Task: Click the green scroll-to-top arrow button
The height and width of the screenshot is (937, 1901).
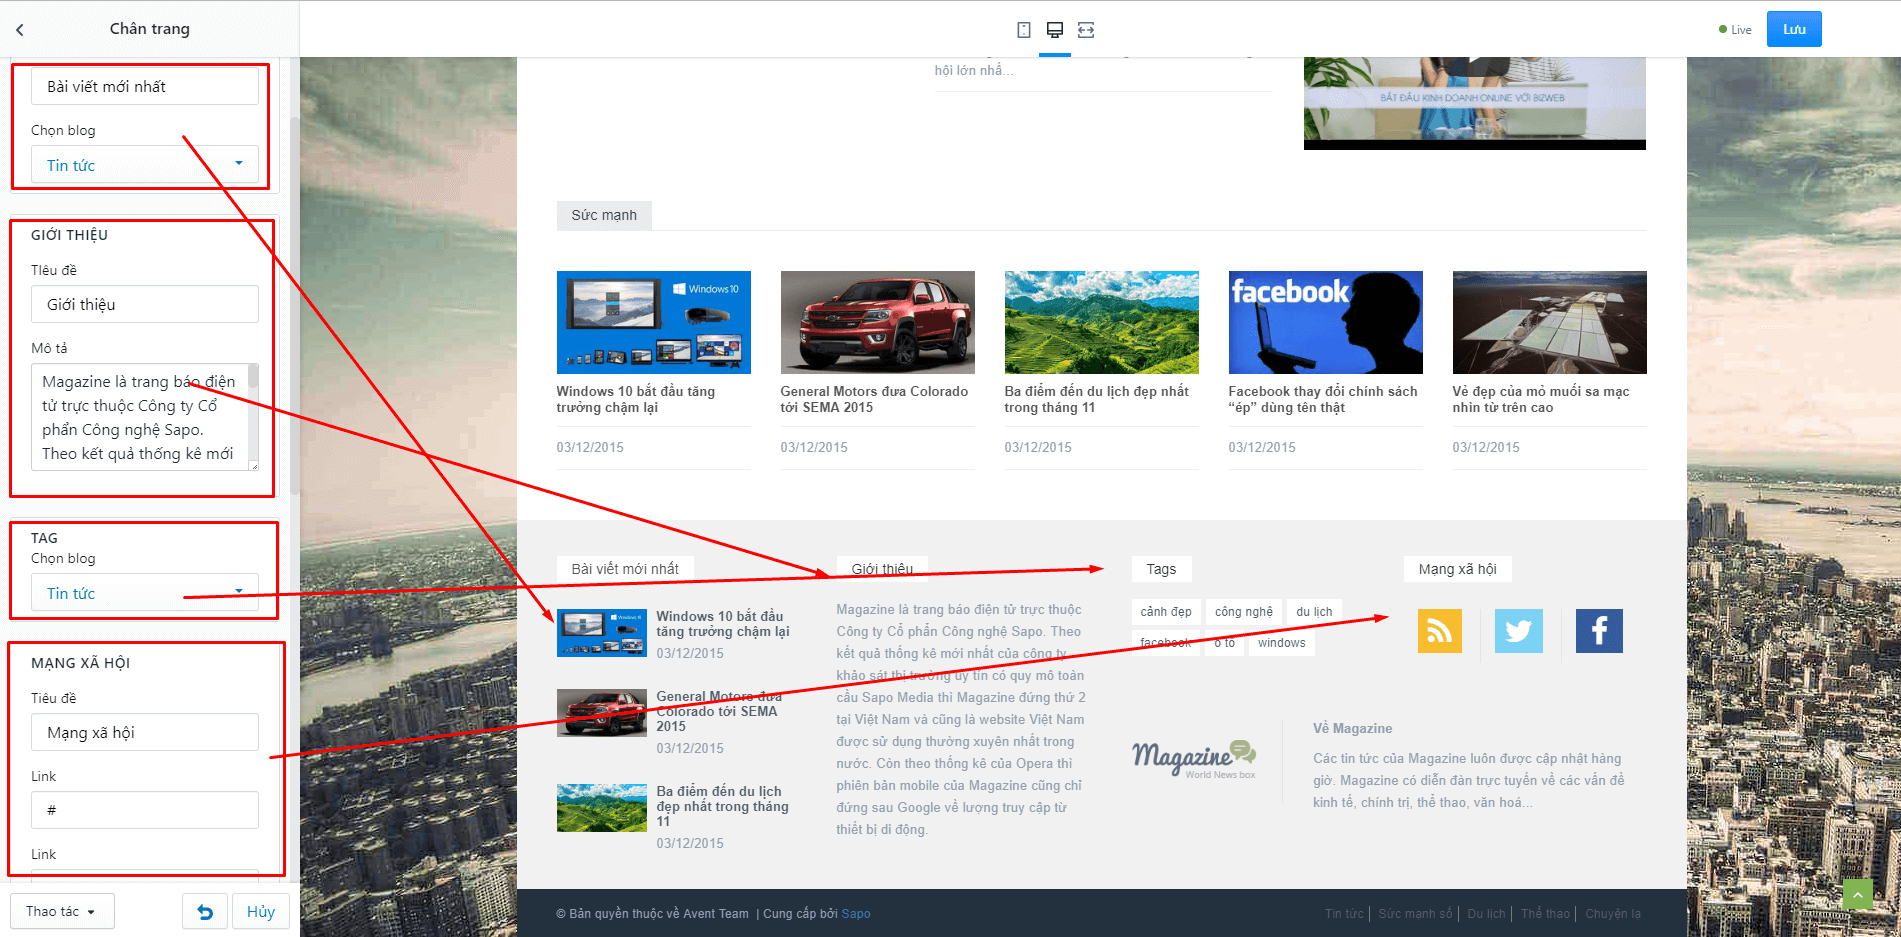Action: click(1857, 894)
